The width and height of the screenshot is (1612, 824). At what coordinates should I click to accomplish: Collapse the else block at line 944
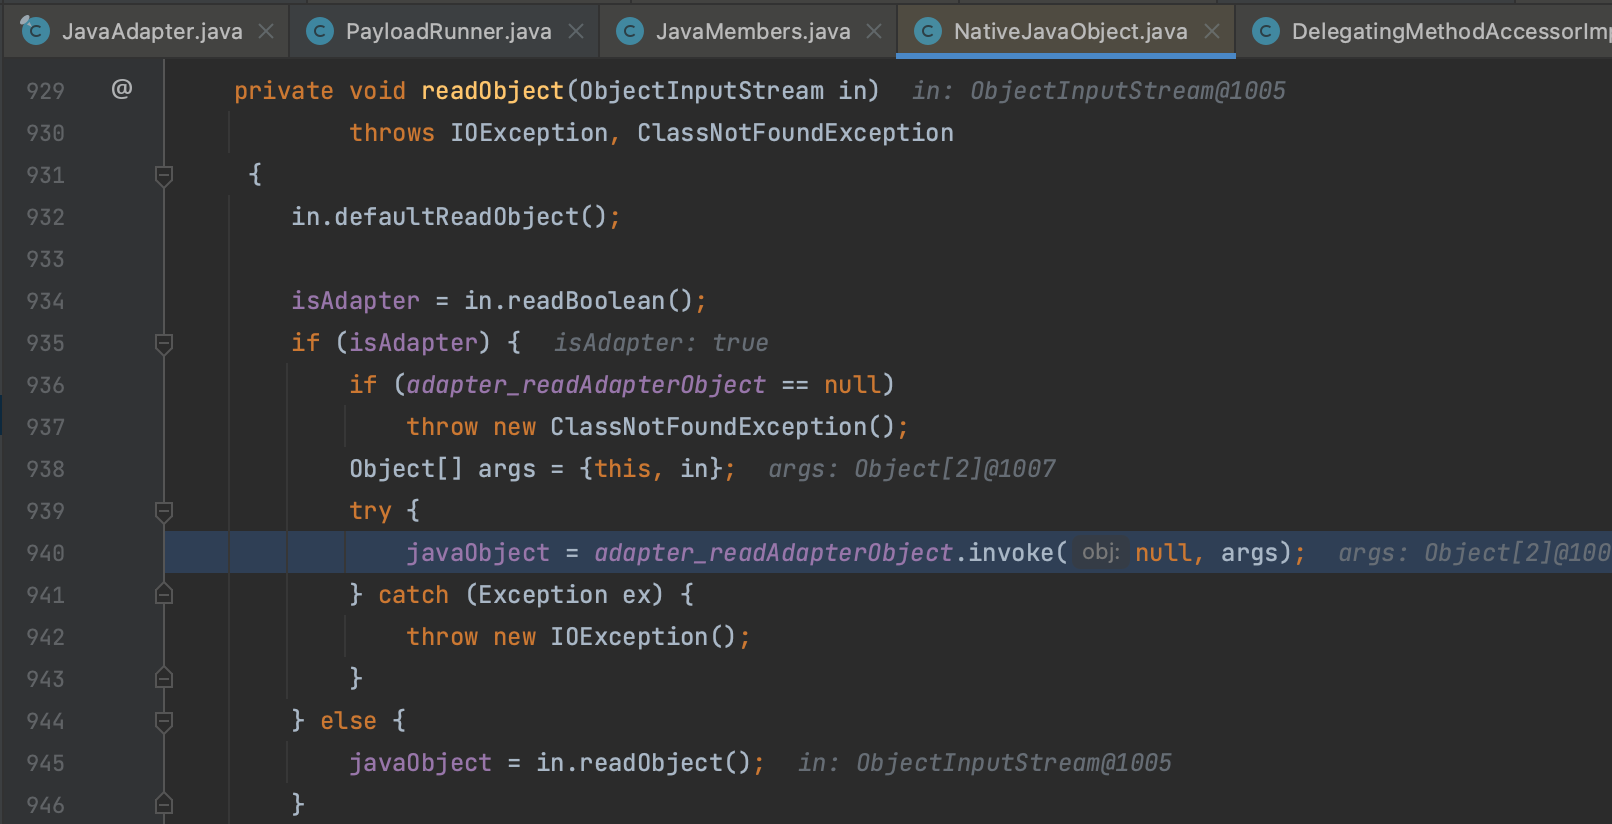point(164,722)
